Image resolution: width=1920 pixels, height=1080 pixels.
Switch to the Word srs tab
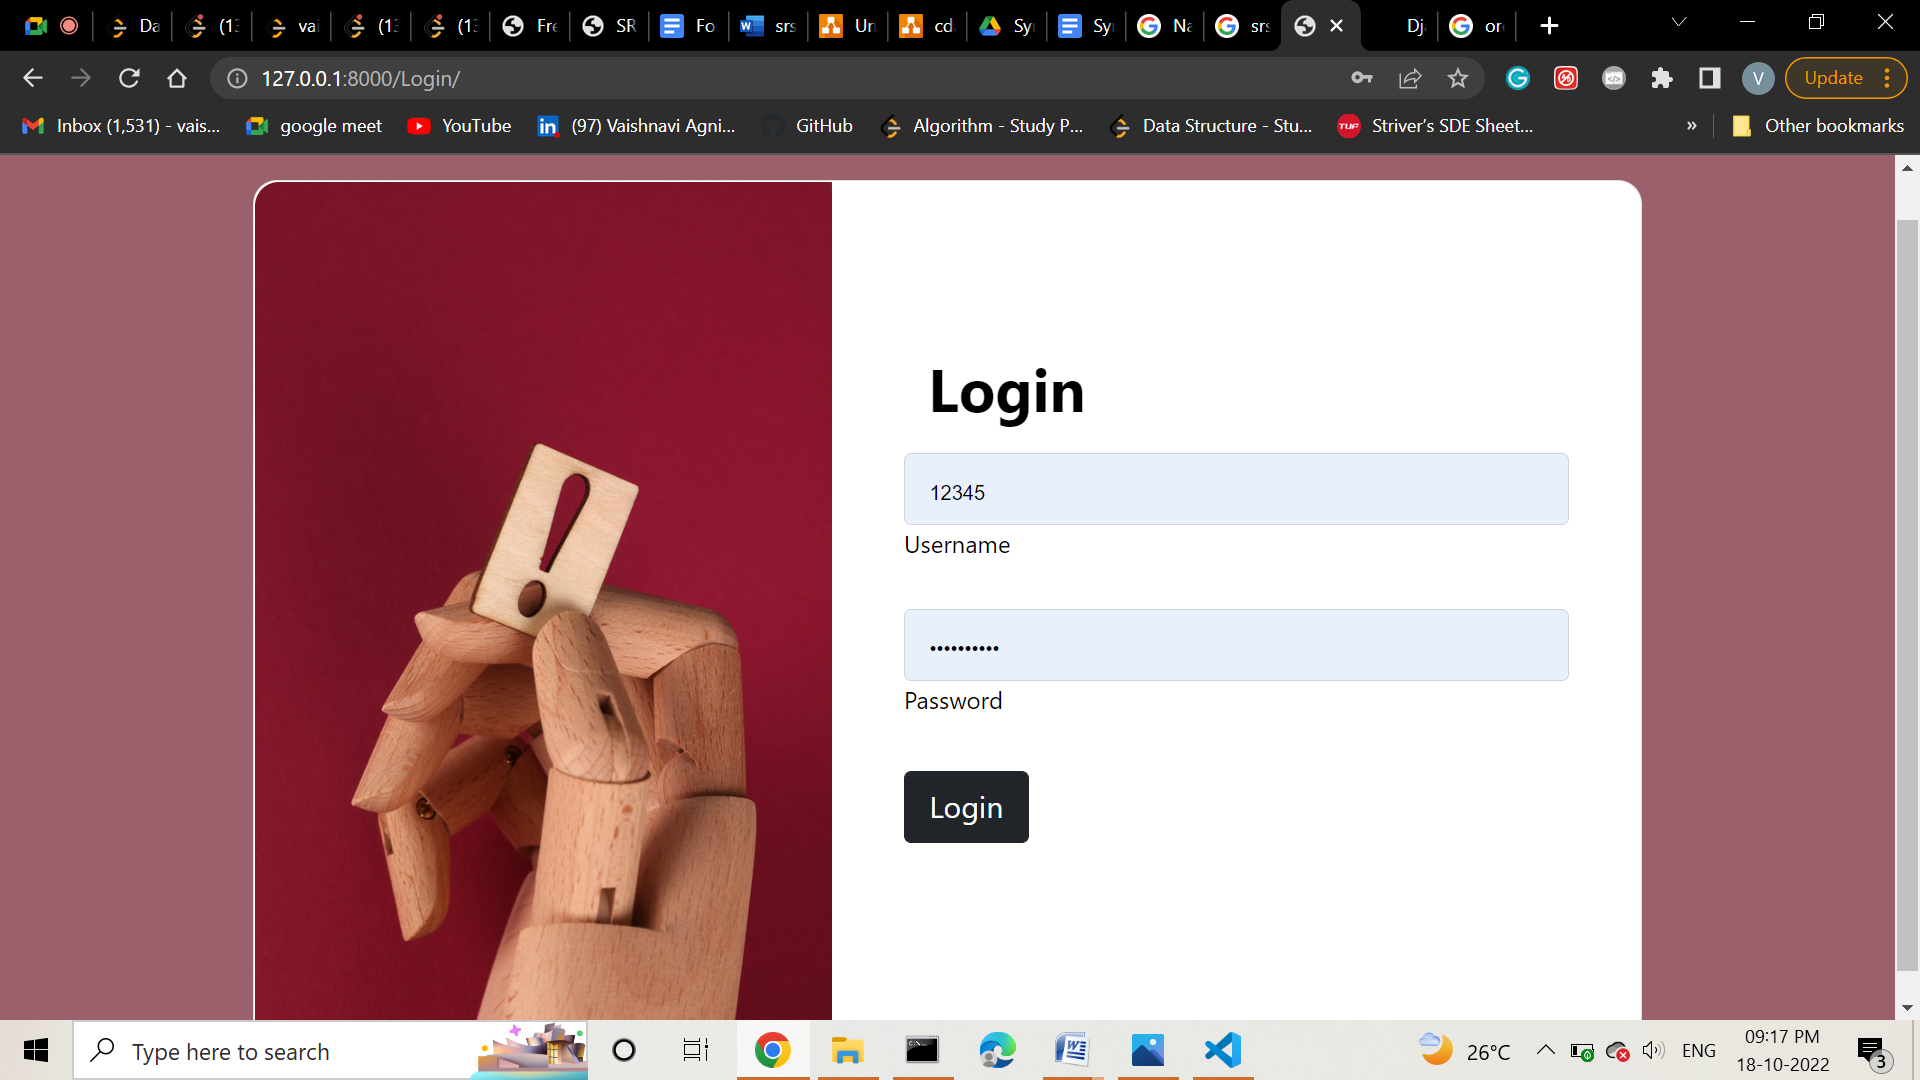tap(768, 26)
